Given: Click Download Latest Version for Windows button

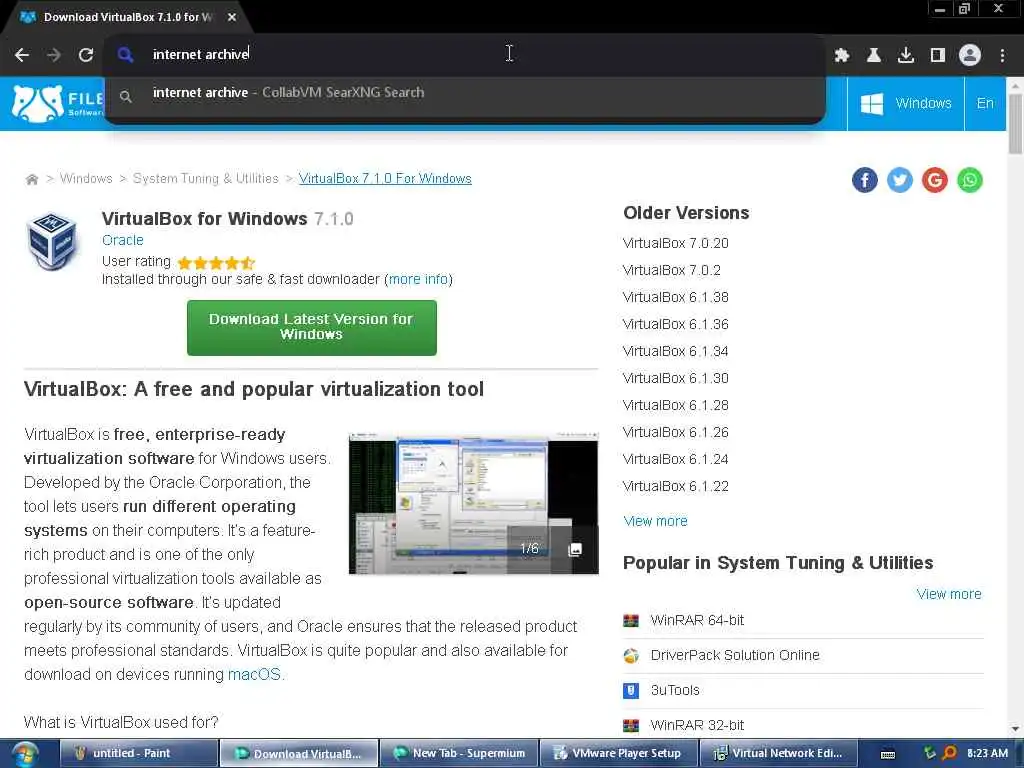Looking at the screenshot, I should 312,327.
